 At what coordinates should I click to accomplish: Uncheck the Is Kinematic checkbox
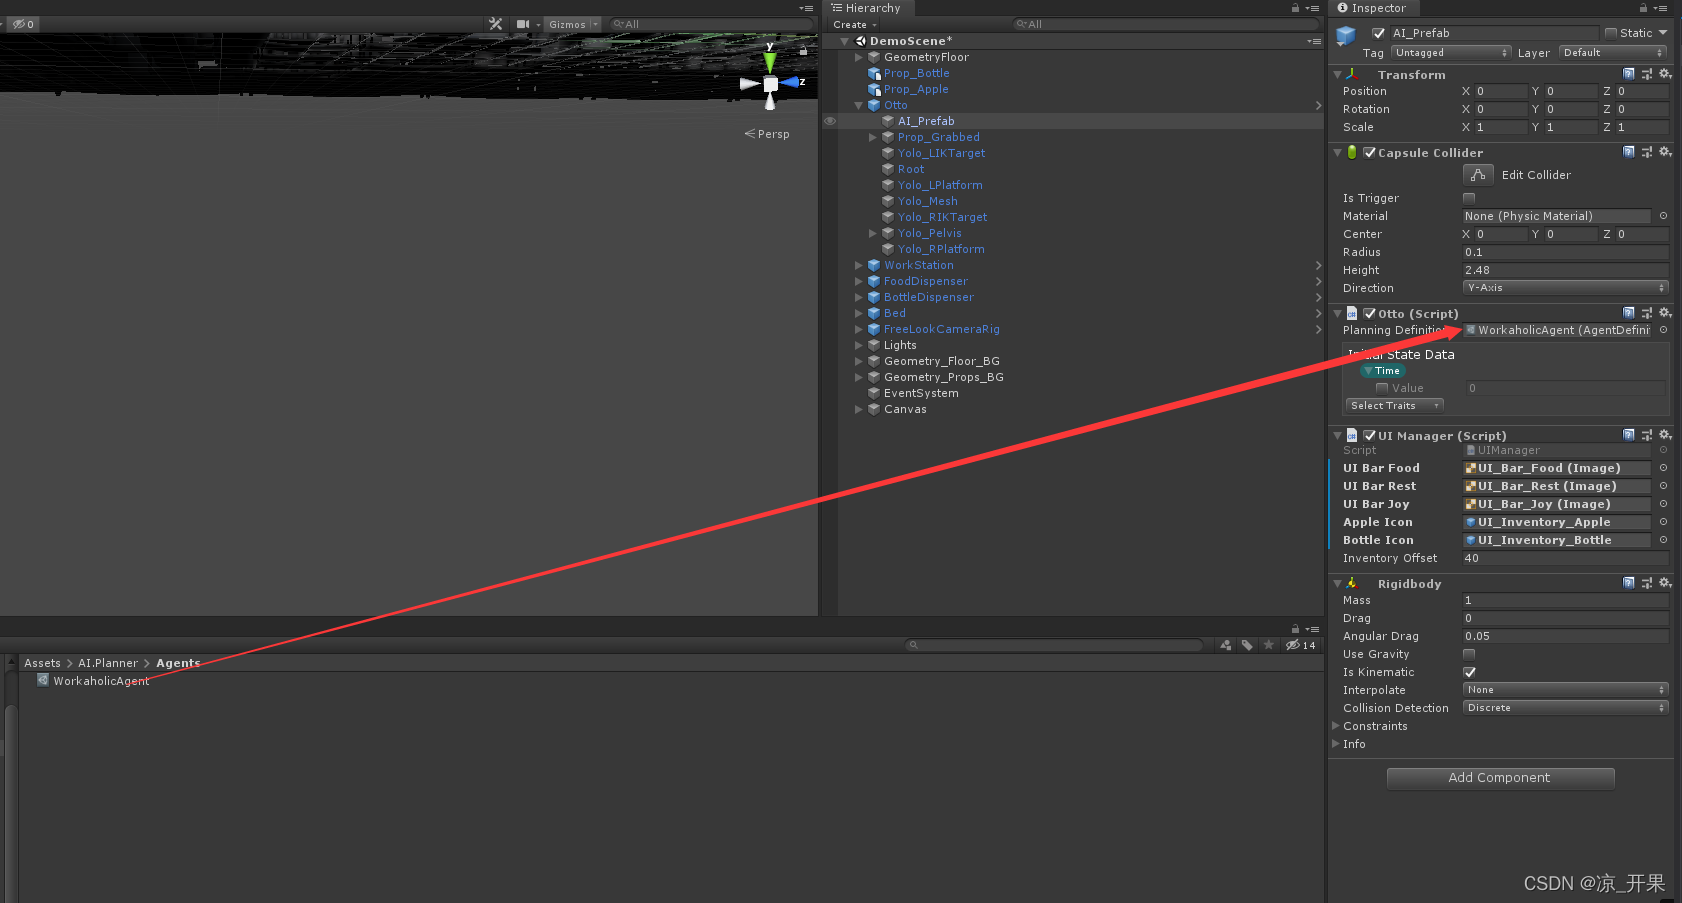coord(1469,672)
